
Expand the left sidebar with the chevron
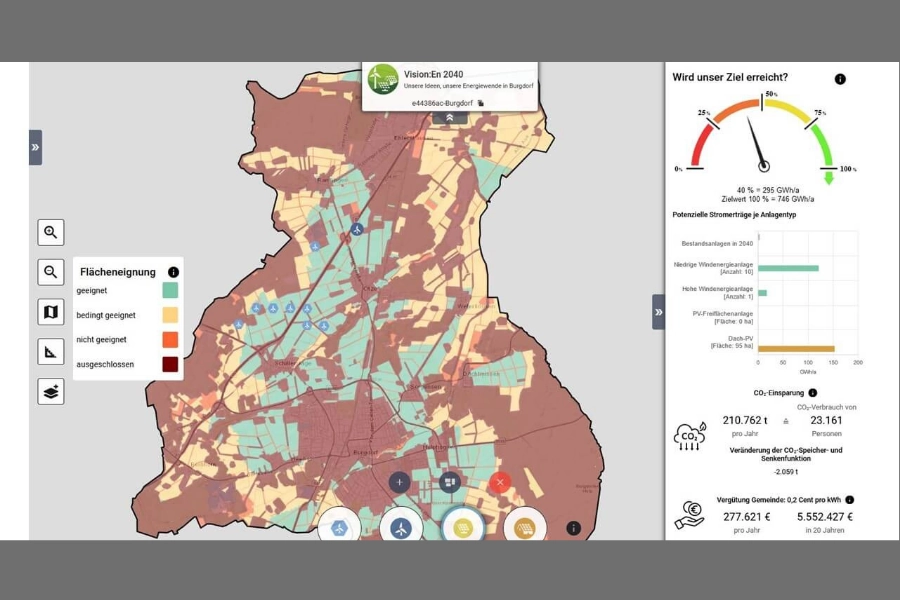(x=36, y=146)
